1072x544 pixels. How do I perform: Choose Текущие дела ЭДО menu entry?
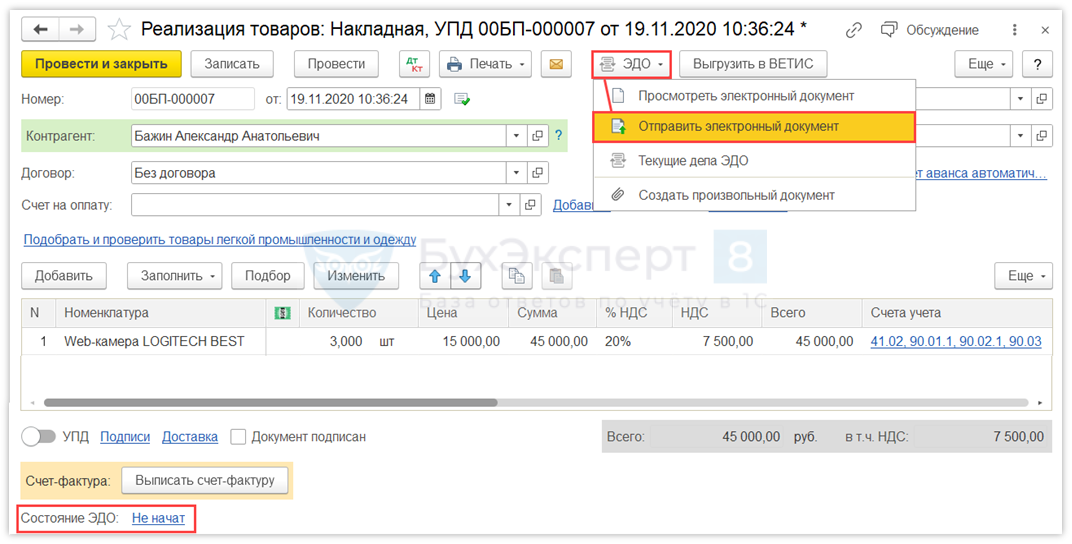693,161
